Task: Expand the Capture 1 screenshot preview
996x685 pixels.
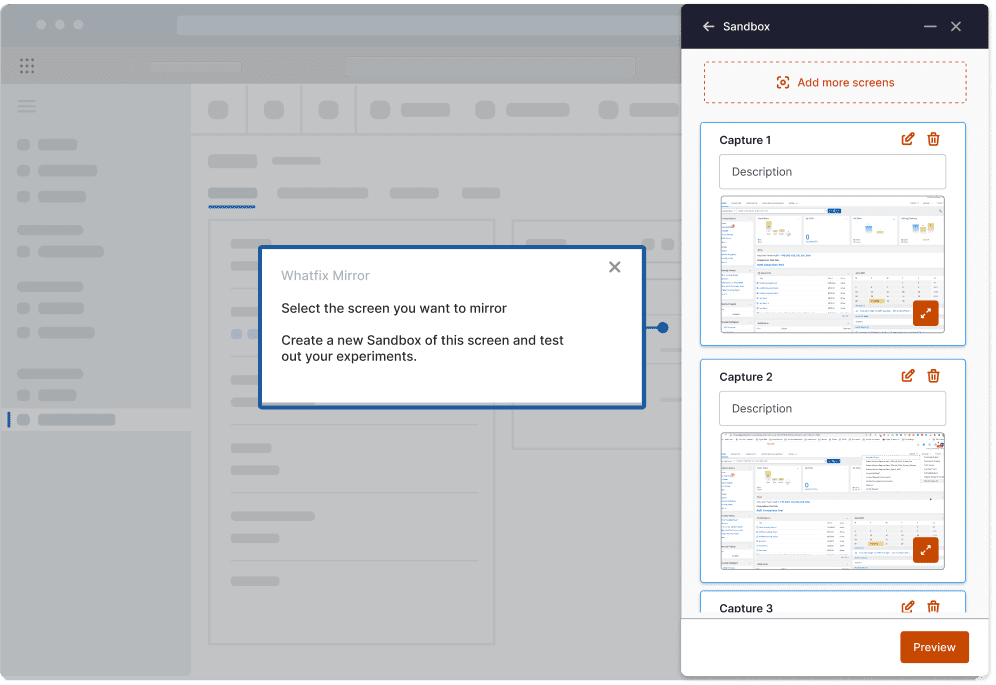Action: click(x=925, y=313)
